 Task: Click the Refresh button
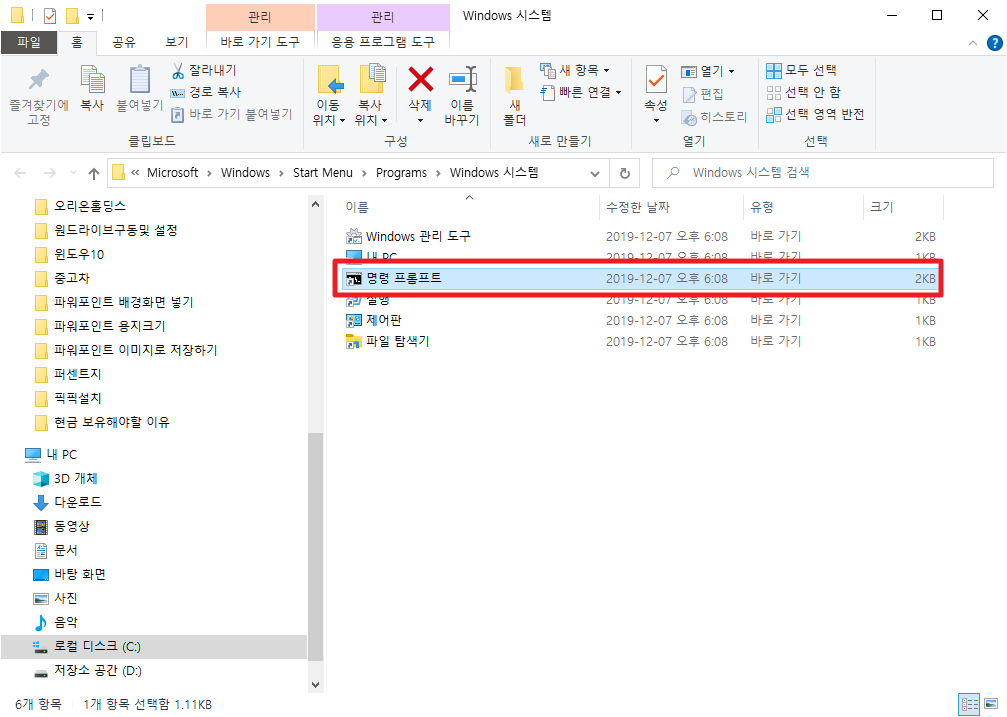(x=624, y=173)
